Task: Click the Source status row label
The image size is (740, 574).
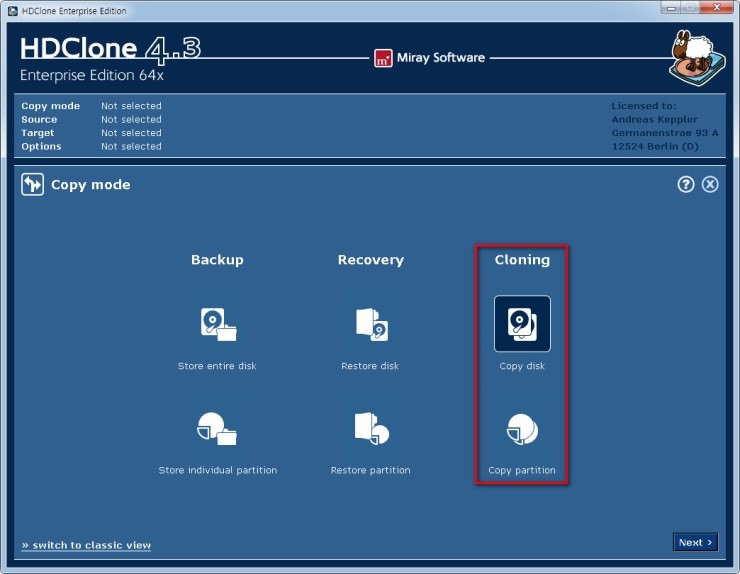Action: coord(39,119)
